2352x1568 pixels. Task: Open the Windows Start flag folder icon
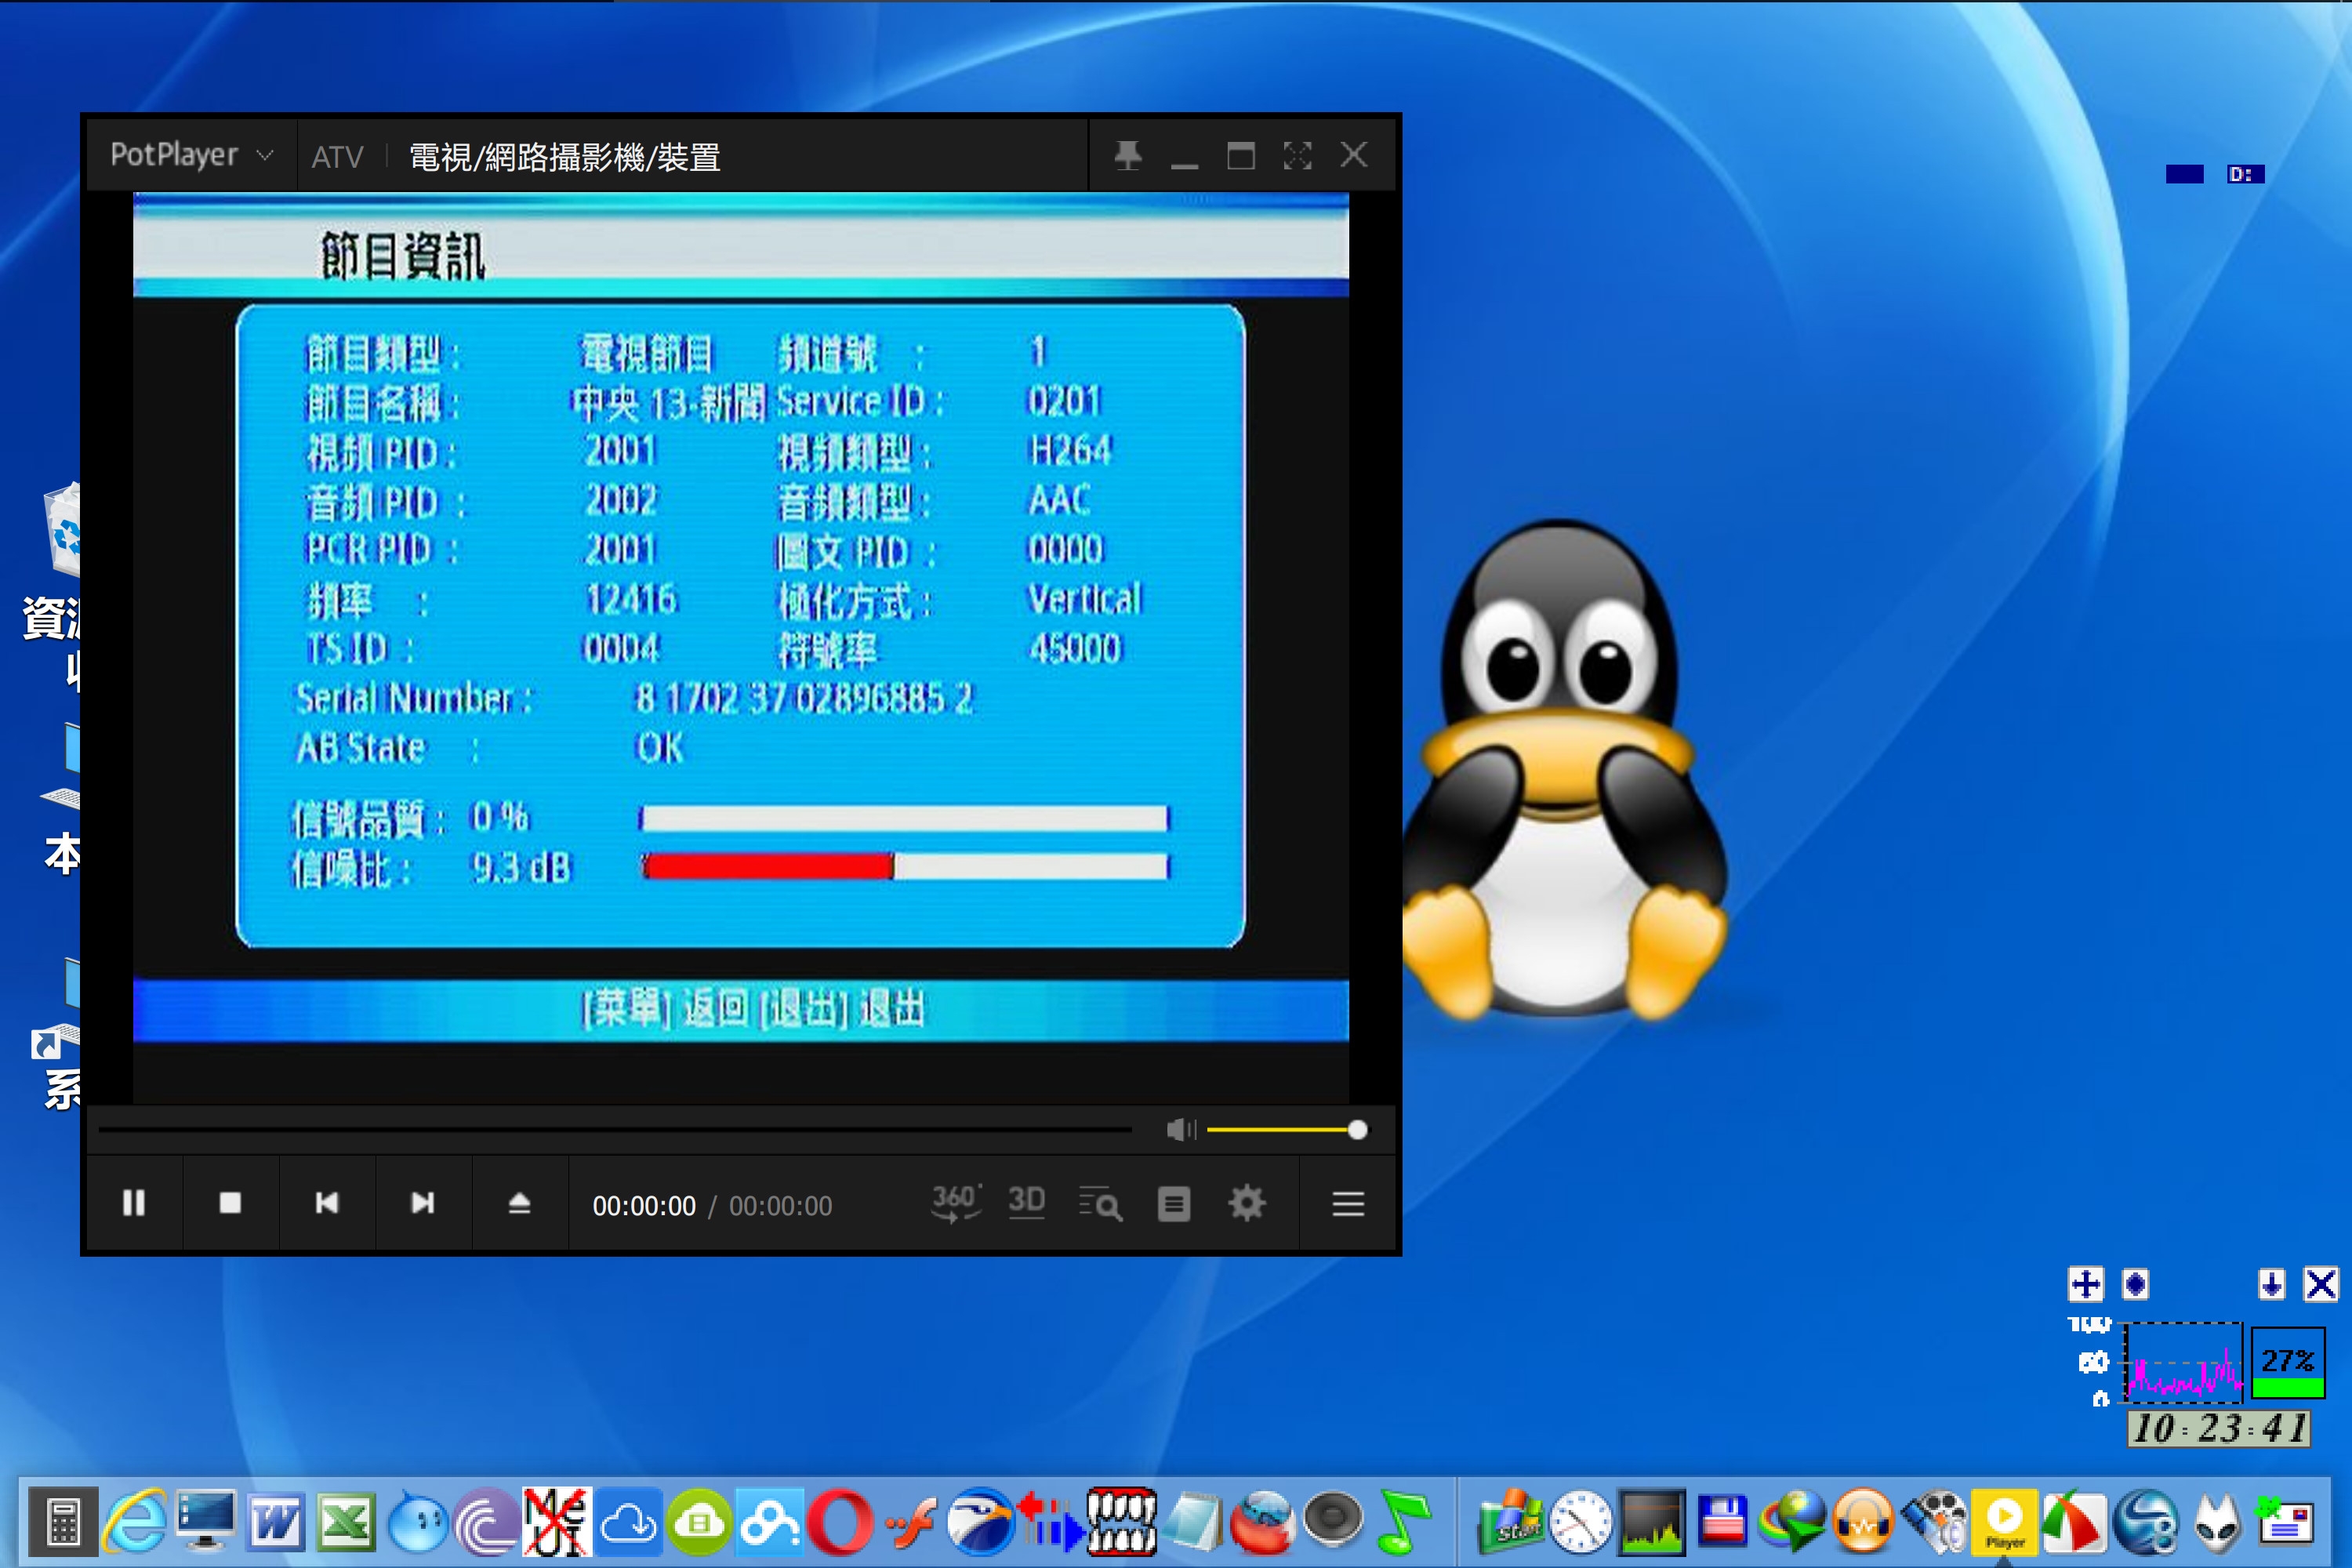(1512, 1522)
